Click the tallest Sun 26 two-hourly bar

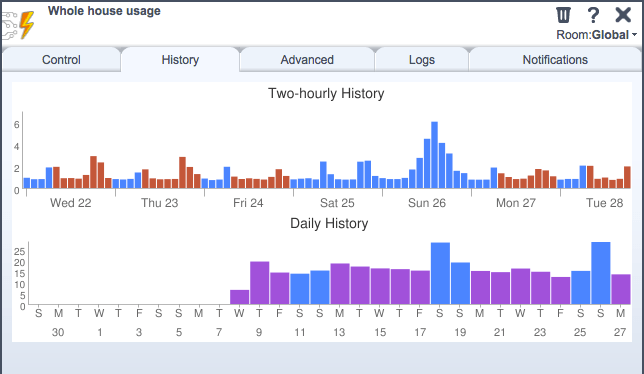pos(435,155)
